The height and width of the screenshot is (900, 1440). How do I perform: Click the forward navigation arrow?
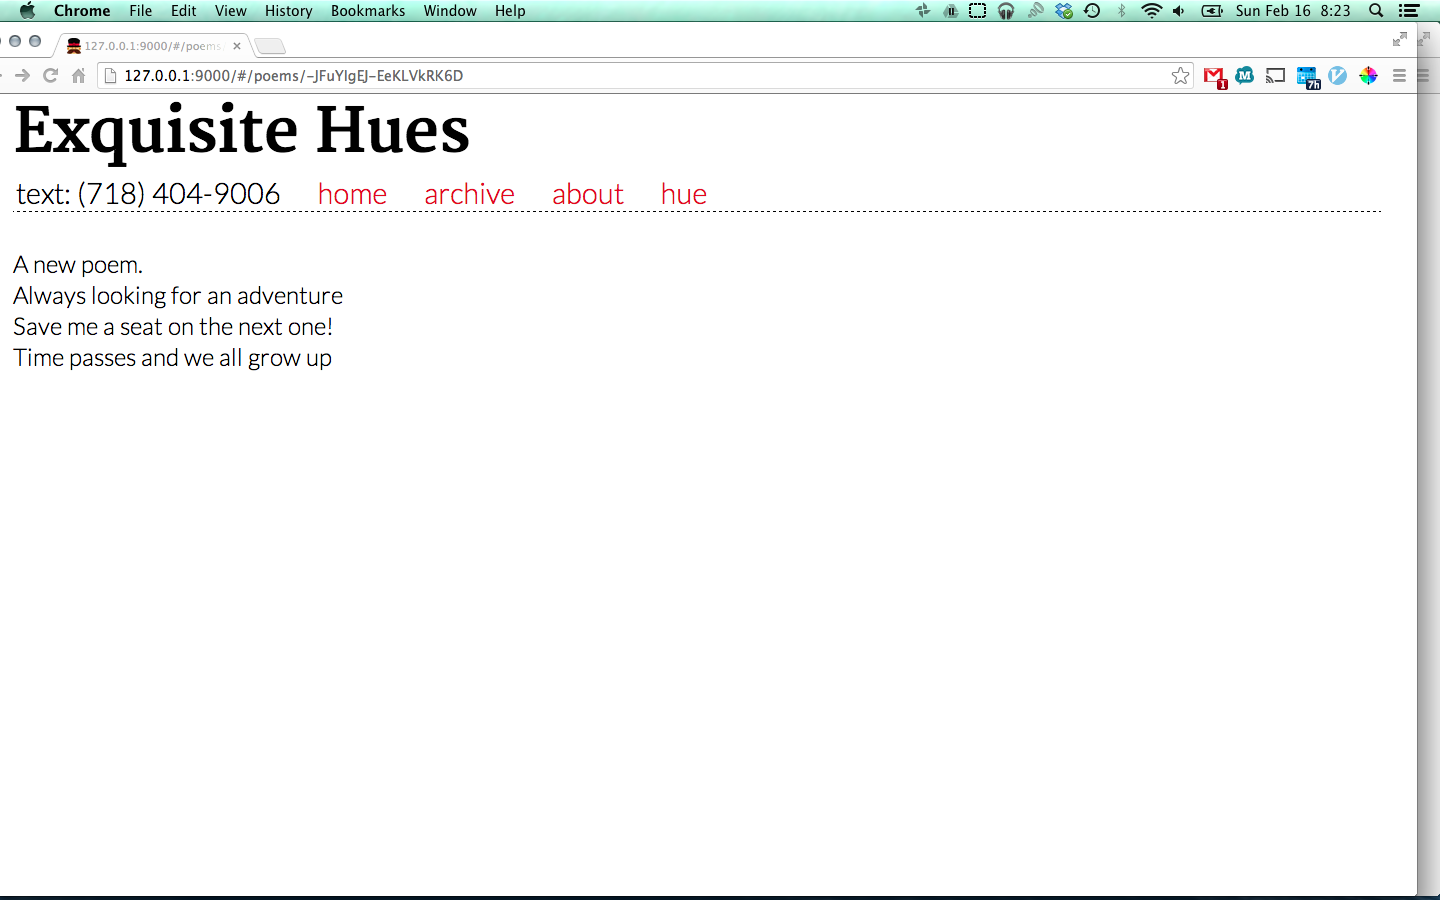click(22, 76)
